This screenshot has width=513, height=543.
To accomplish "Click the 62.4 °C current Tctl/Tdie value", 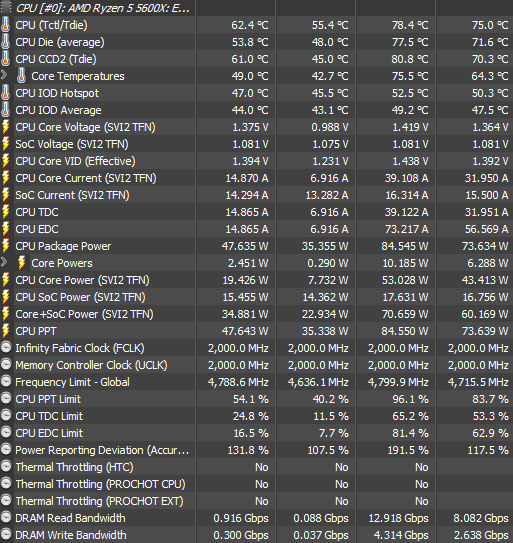I will [250, 25].
